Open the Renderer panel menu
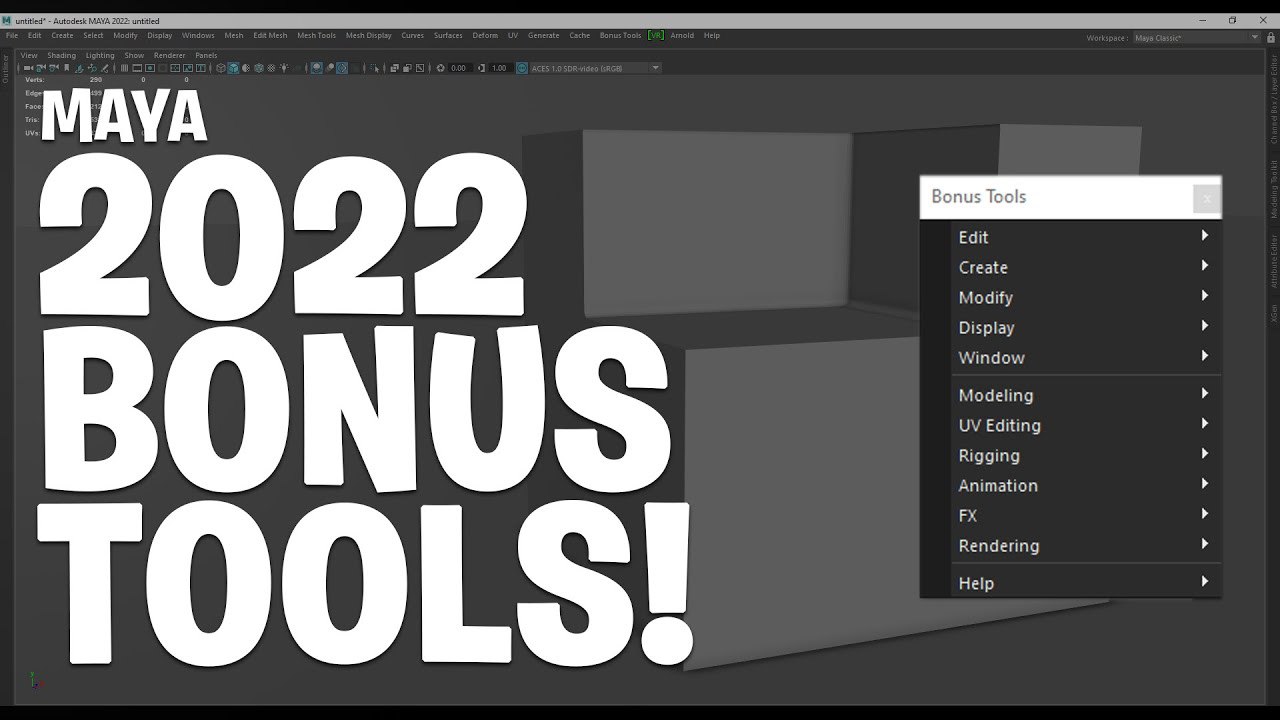This screenshot has height=720, width=1280. pyautogui.click(x=169, y=55)
